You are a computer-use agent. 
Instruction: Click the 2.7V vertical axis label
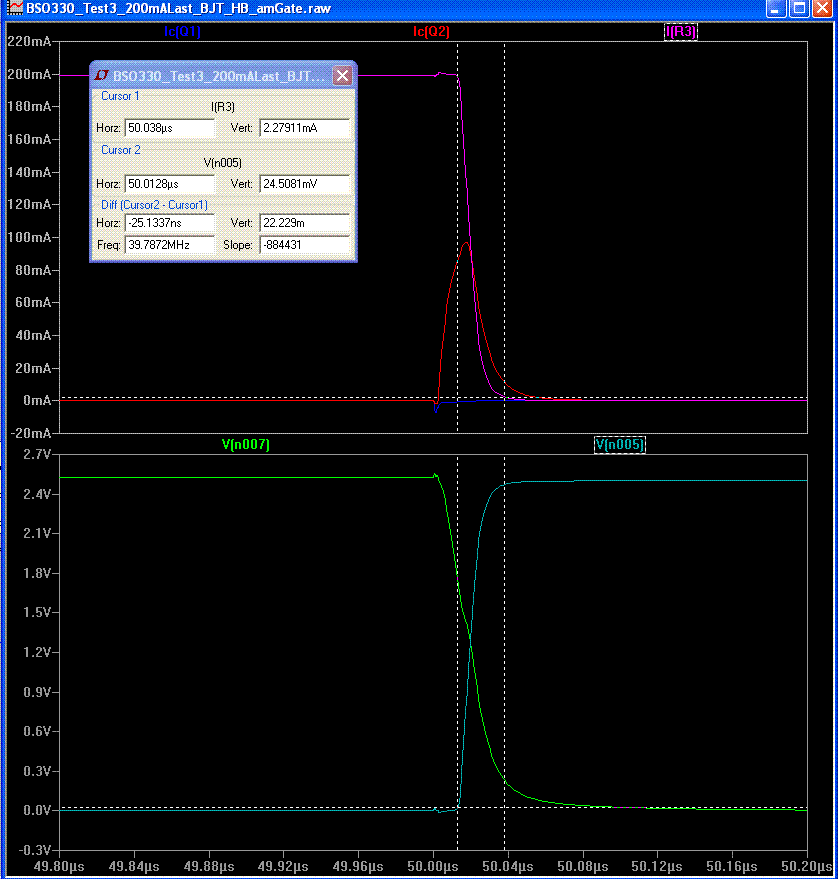[x=37, y=455]
